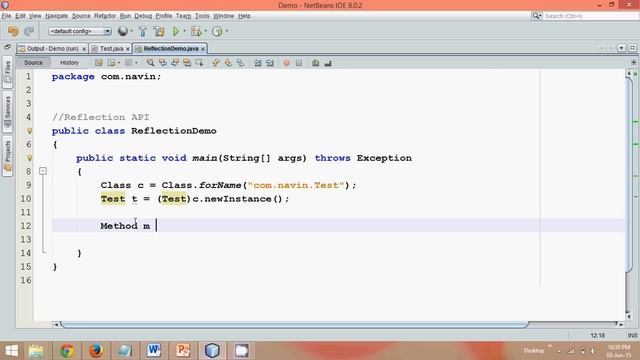Open dropdown arrow next to Run Project
Screen dimensions: 640x360
(x=184, y=31)
